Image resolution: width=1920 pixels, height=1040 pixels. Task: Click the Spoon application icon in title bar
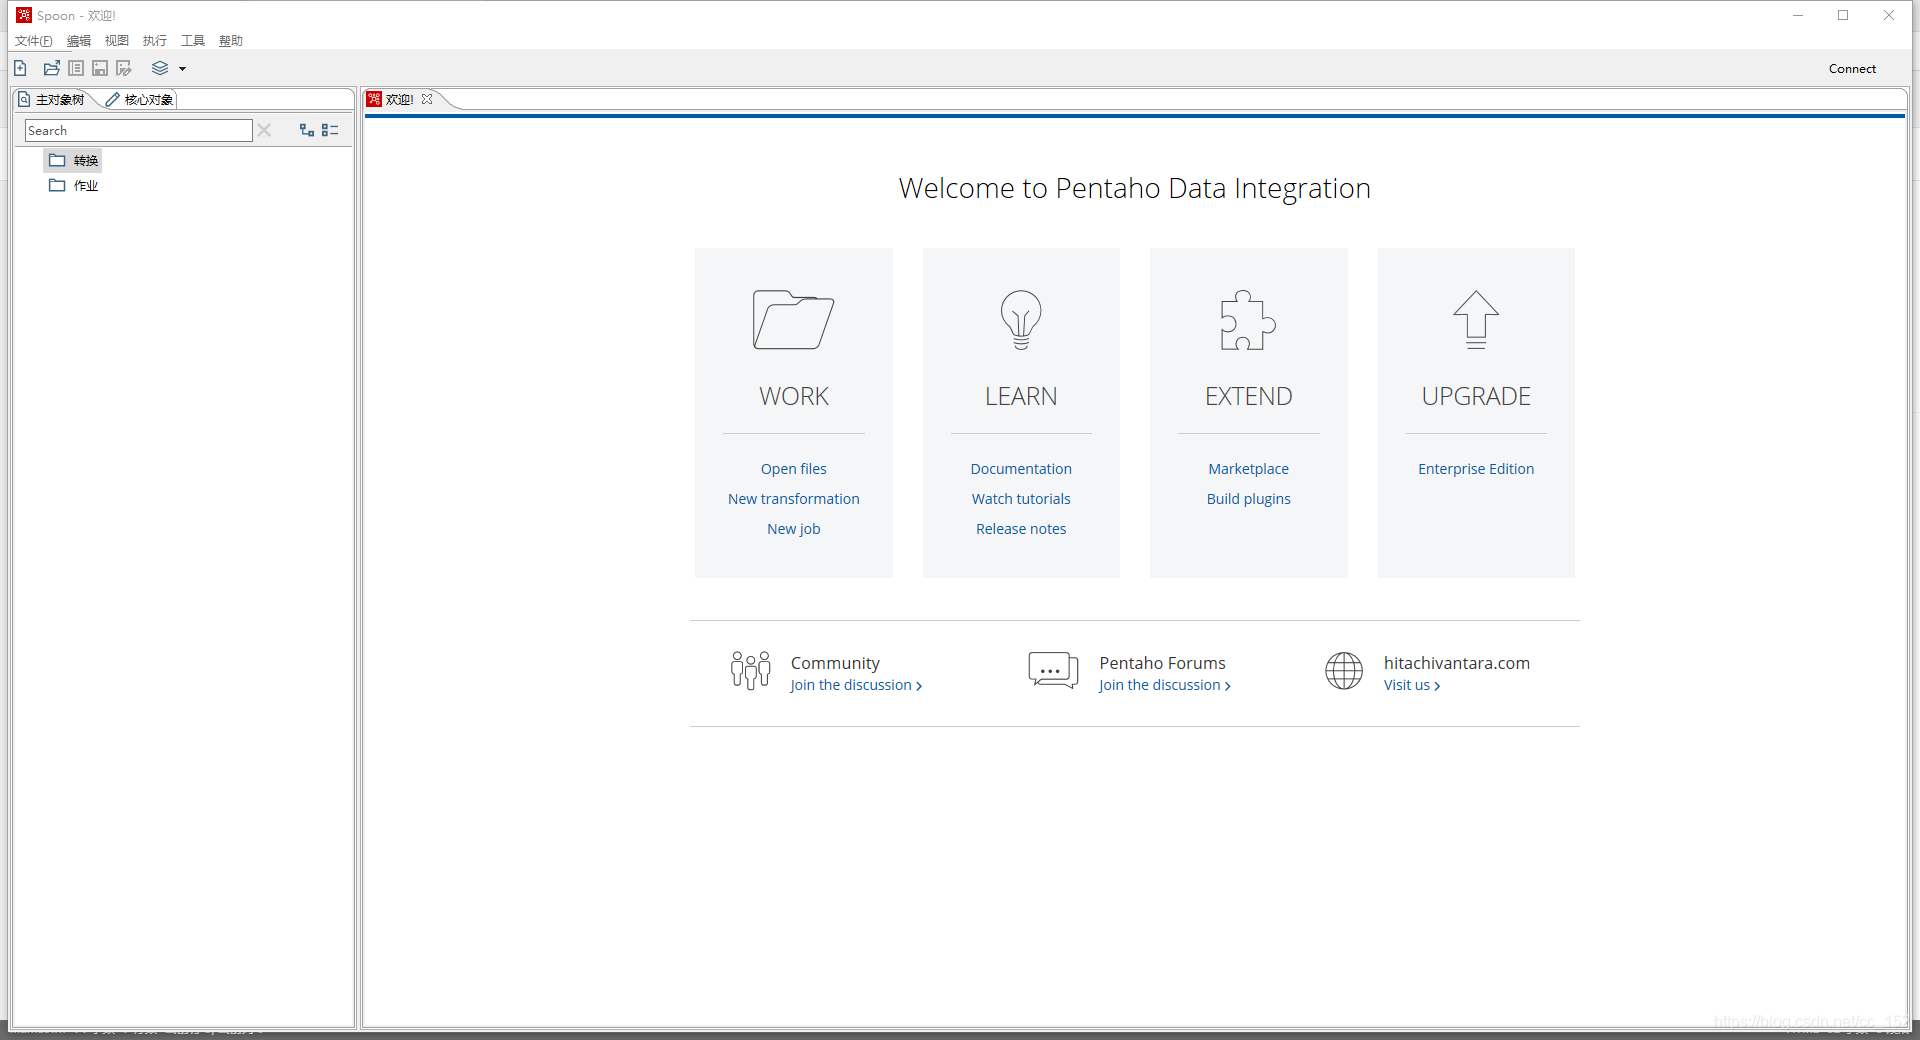[x=24, y=15]
